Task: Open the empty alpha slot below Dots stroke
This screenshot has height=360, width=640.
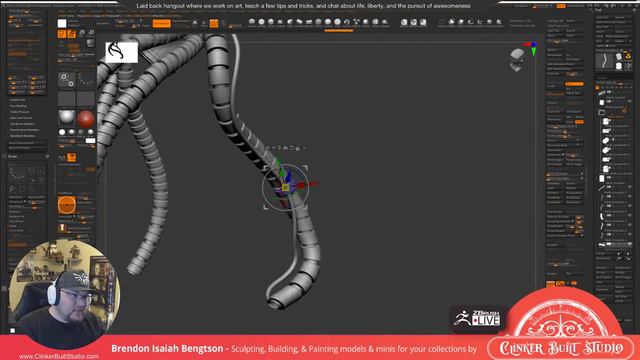Action: 67,99
